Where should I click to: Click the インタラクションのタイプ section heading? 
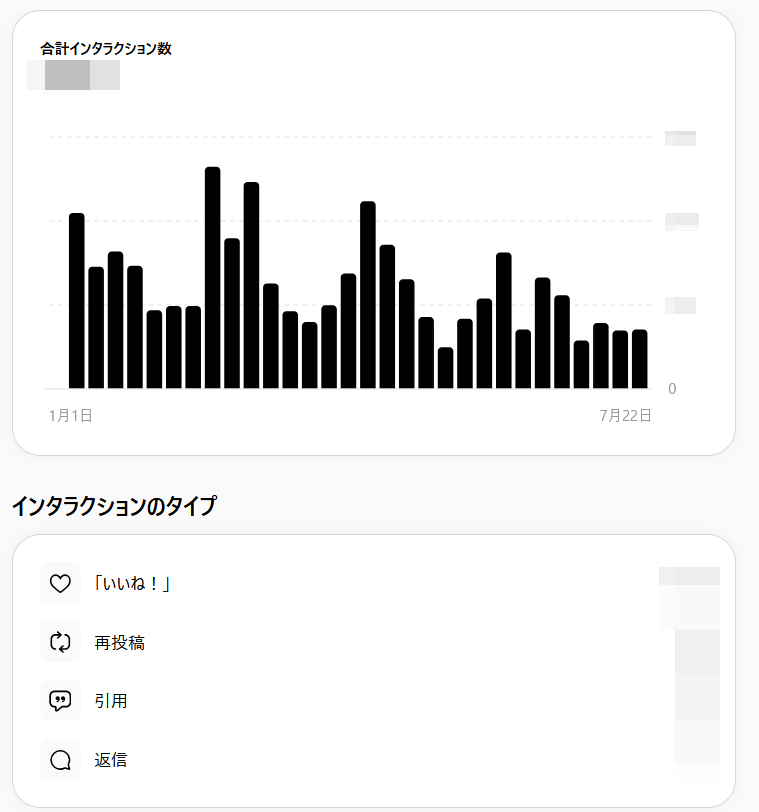click(x=114, y=506)
